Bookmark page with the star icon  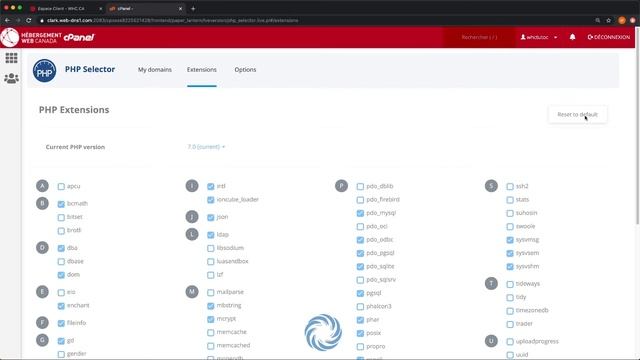608,20
